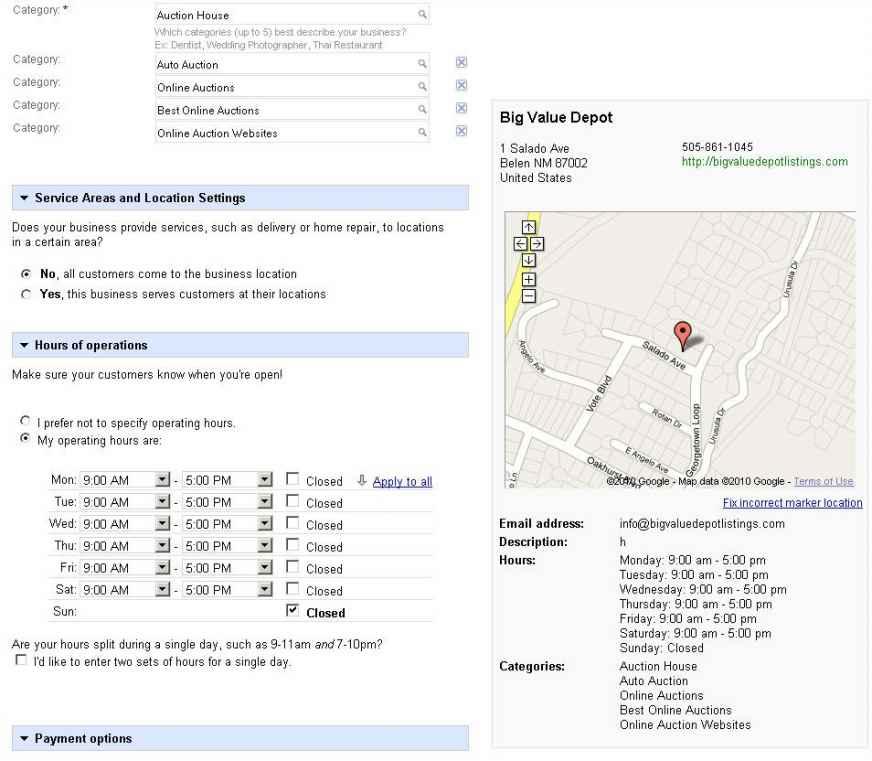872x761 pixels.
Task: Check the Closed box for Monday
Action: [x=292, y=481]
